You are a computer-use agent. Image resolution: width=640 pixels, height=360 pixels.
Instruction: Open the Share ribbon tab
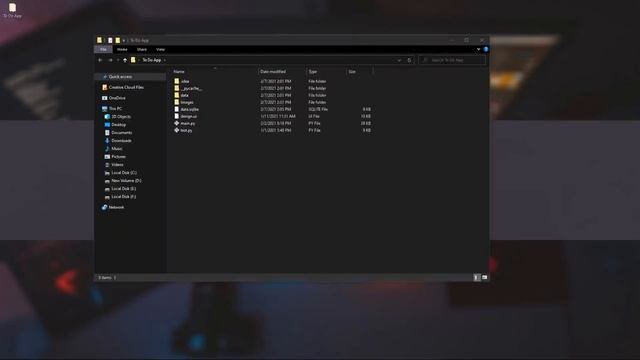tap(142, 49)
